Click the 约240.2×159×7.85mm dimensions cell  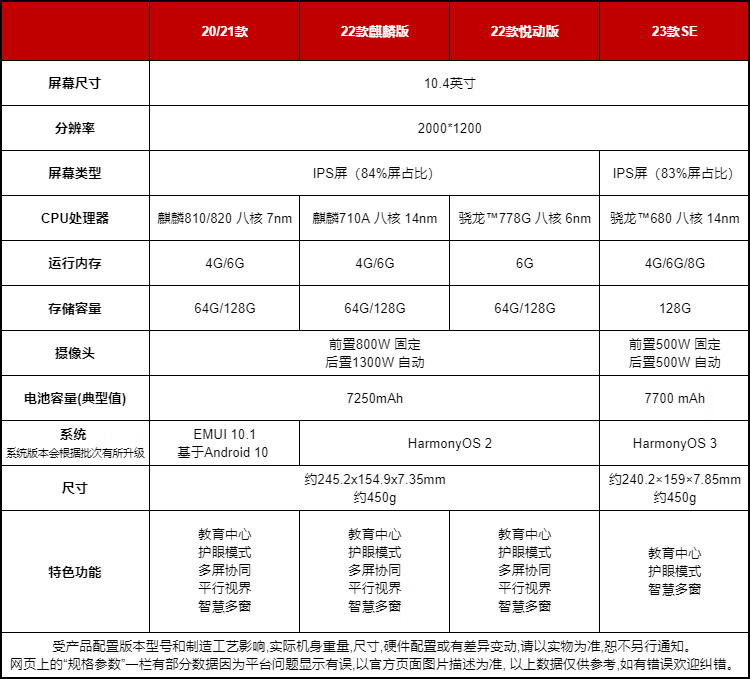(x=674, y=488)
